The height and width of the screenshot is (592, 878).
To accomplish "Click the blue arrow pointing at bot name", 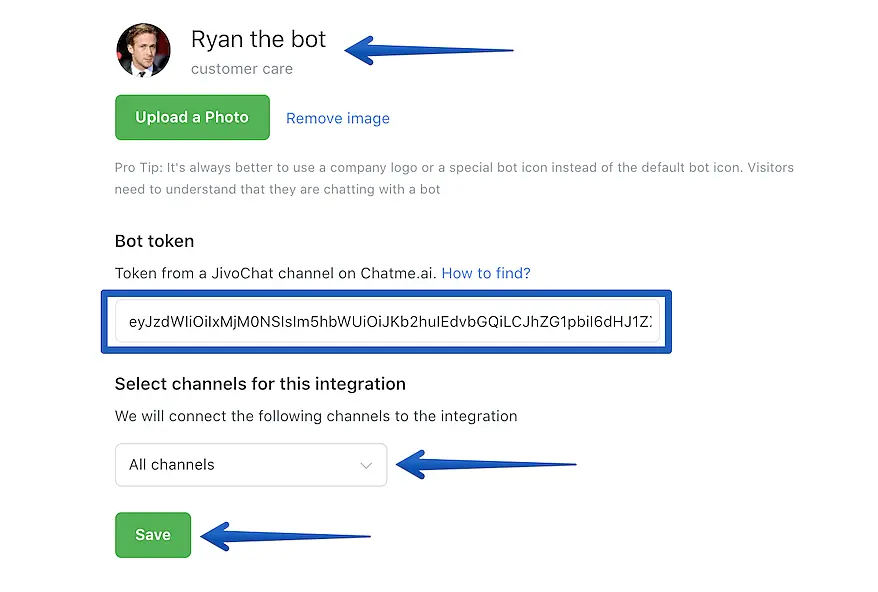I will point(428,49).
